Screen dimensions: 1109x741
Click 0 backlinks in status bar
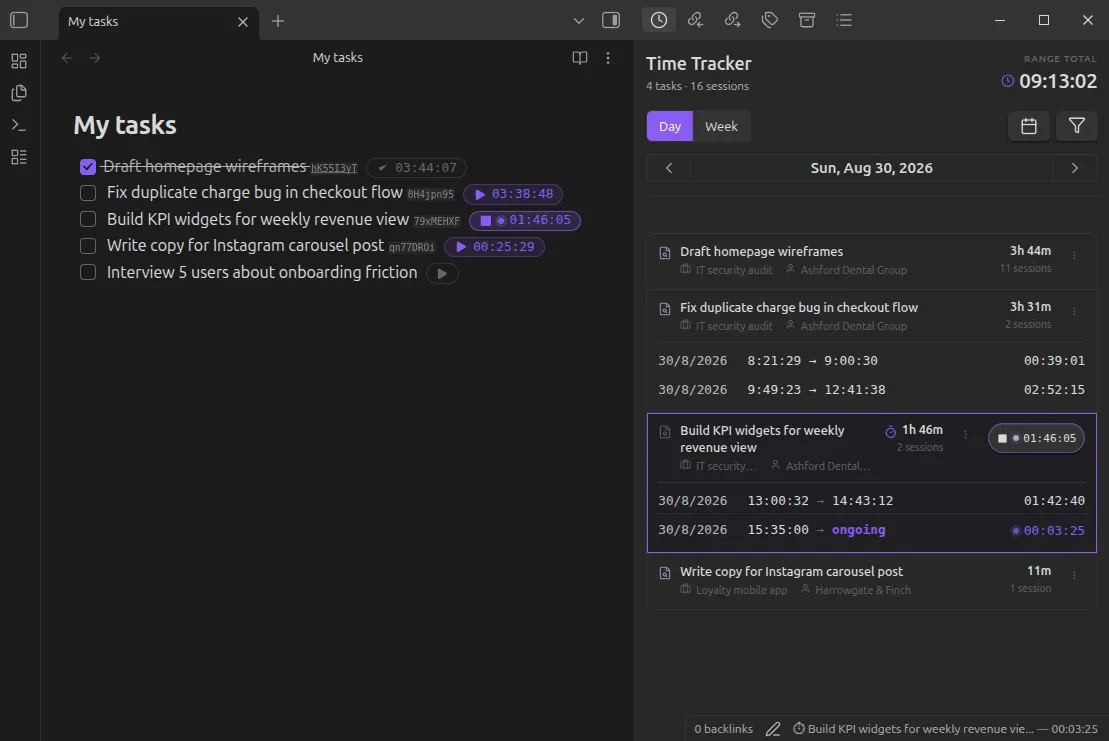pyautogui.click(x=723, y=729)
